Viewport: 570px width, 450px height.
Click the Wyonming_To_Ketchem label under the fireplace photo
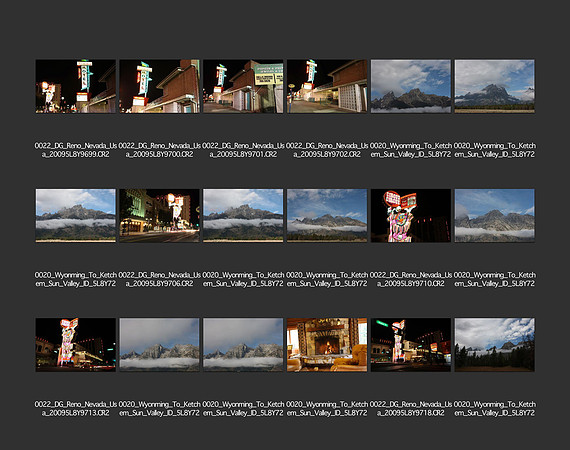pos(327,409)
